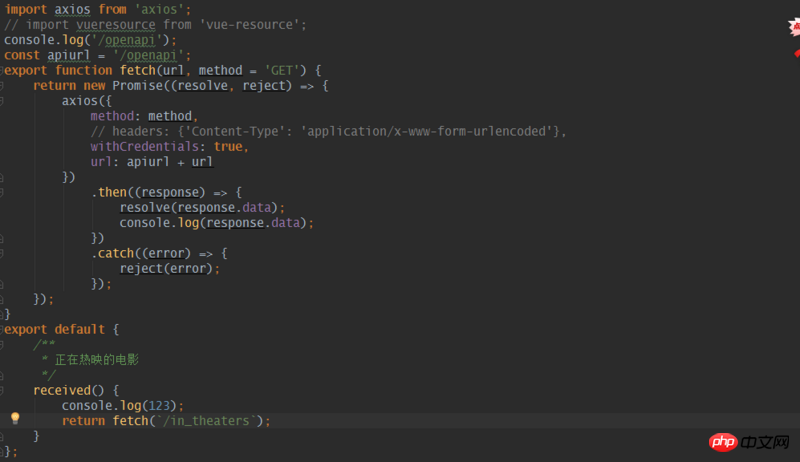
Task: Click the vueresource identifier in comment
Action: tap(116, 24)
